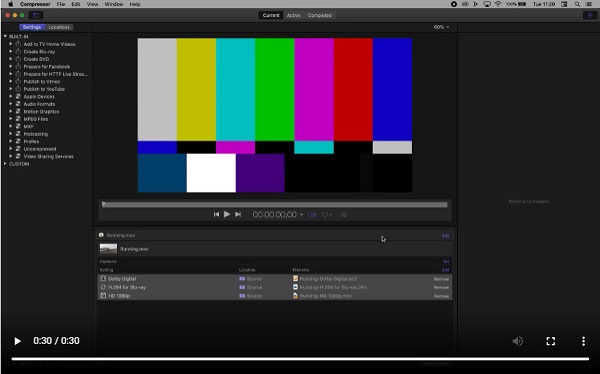600x374 pixels.
Task: Click the Running.mov thumbnail
Action: pyautogui.click(x=108, y=249)
